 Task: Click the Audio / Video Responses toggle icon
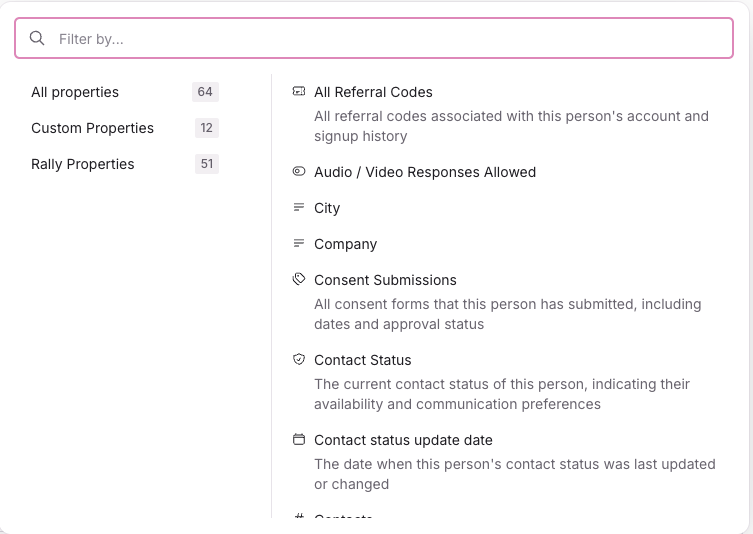(x=298, y=172)
